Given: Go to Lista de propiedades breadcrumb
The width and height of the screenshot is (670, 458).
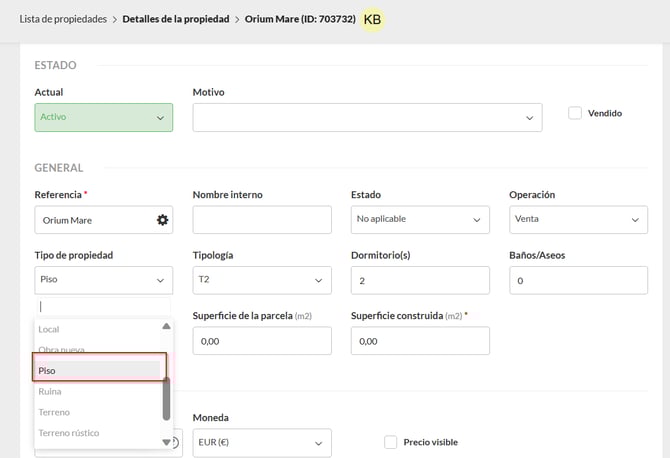Looking at the screenshot, I should click(x=63, y=19).
